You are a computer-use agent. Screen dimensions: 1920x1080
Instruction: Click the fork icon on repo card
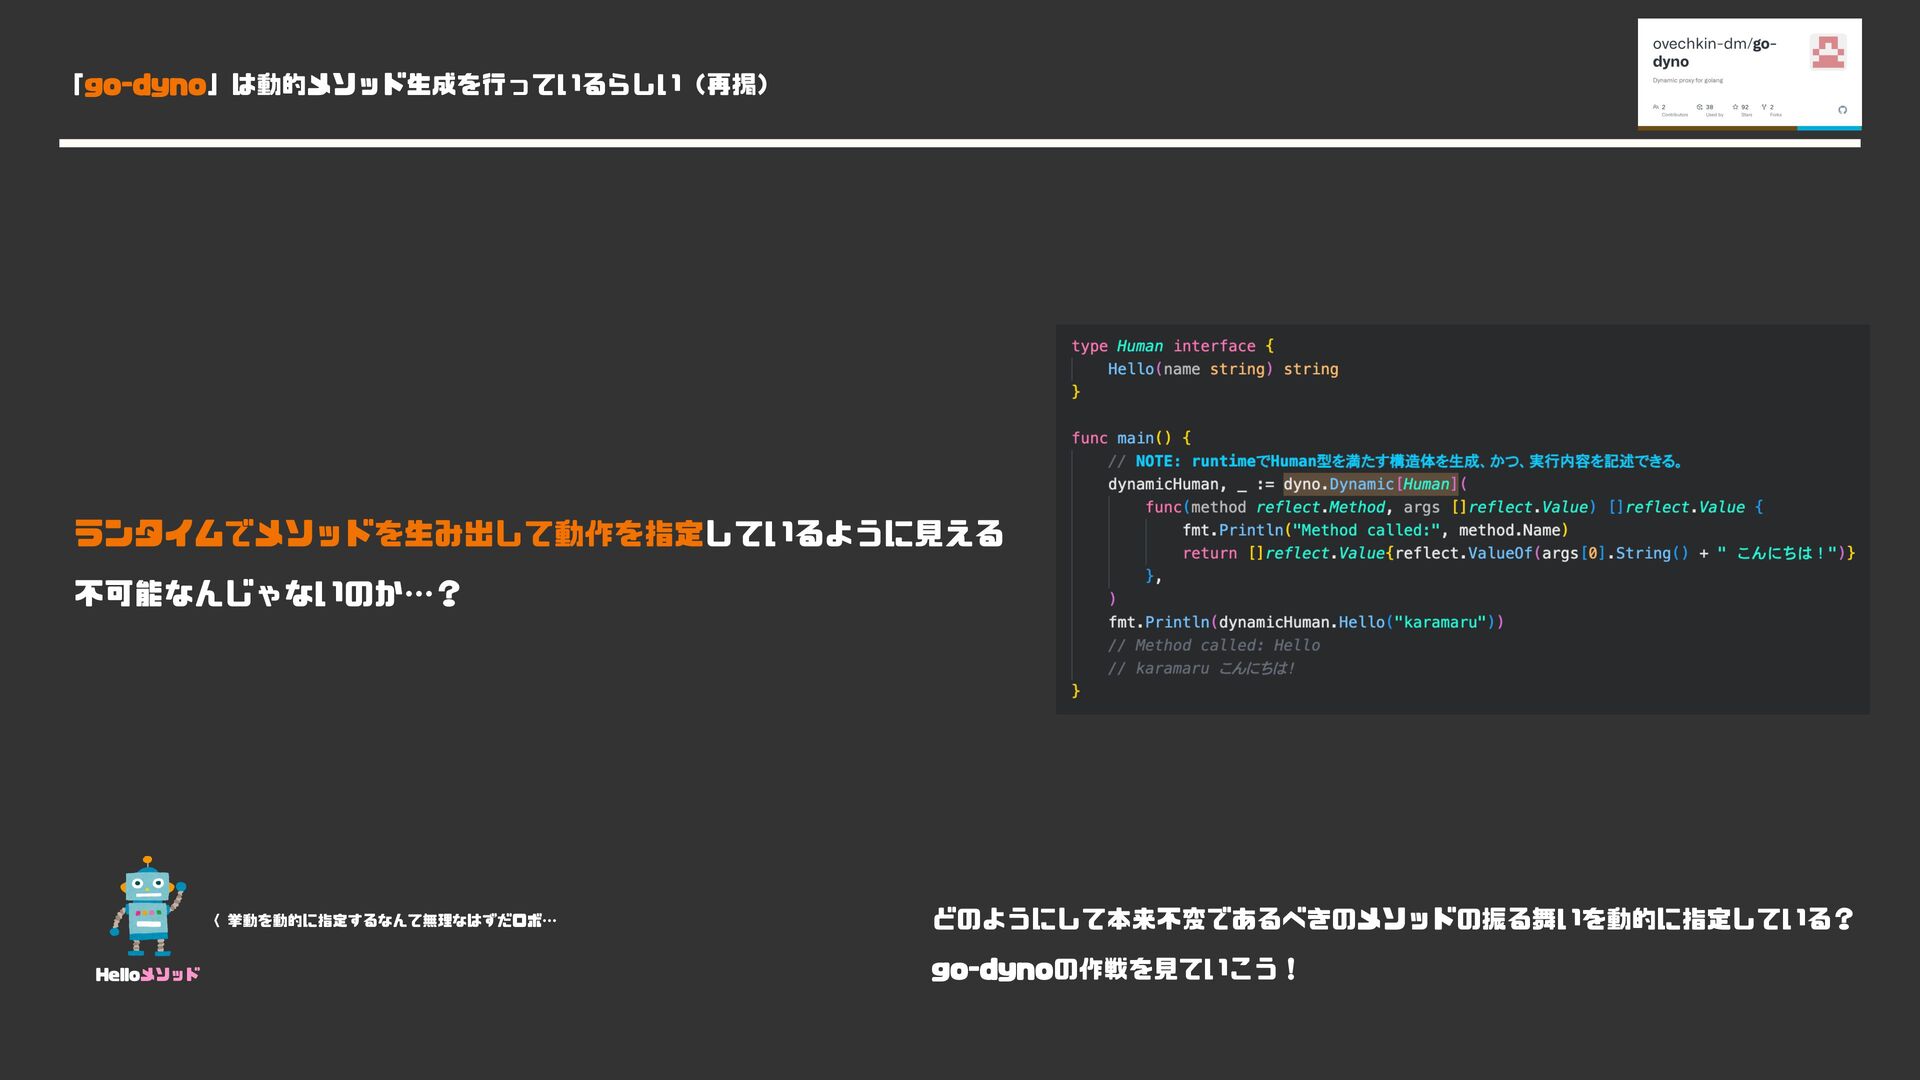click(1764, 107)
